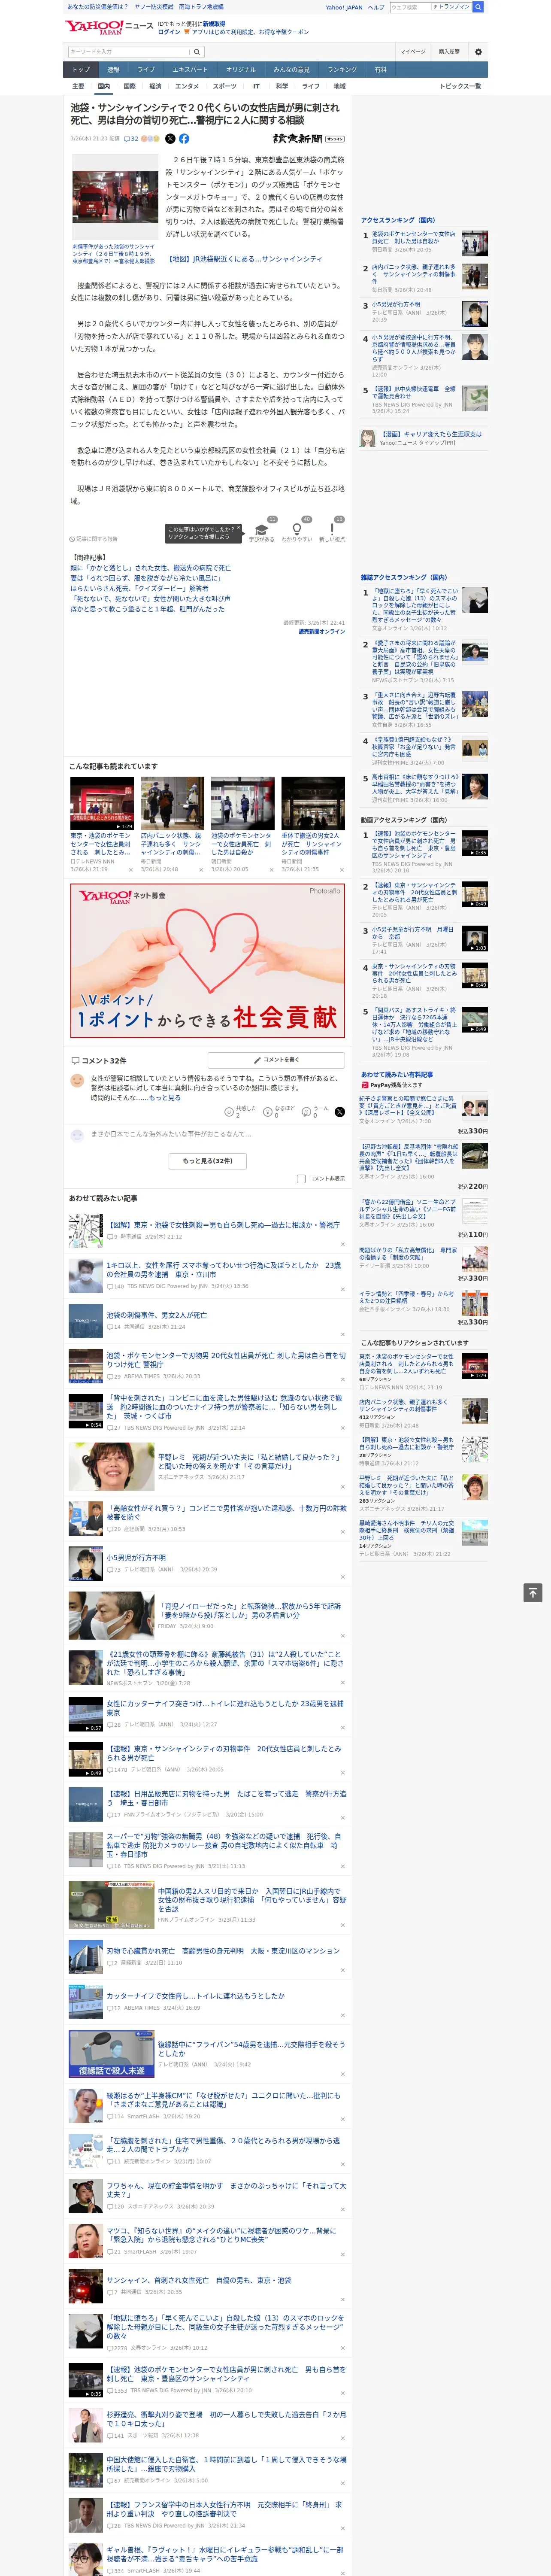This screenshot has height=2576, width=551.
Task: Click the first commenter's avatar icon
Action: click(77, 1080)
